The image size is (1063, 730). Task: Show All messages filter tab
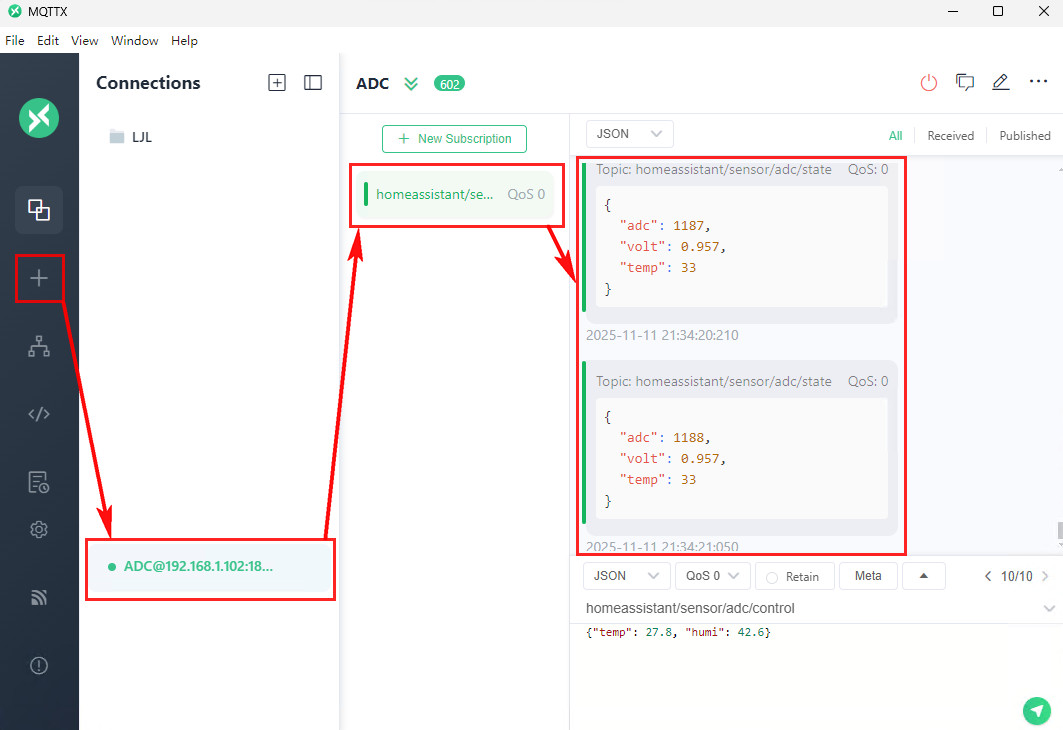click(x=896, y=136)
